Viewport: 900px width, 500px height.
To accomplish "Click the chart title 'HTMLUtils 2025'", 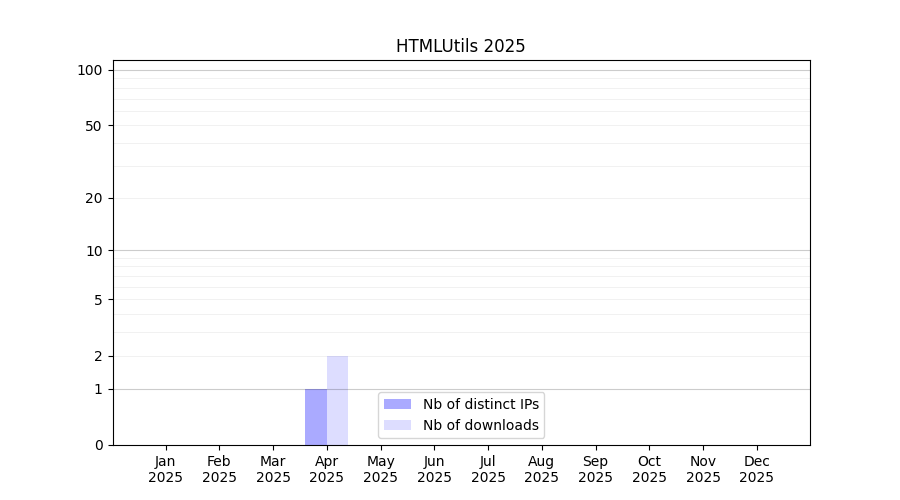I will coord(460,46).
